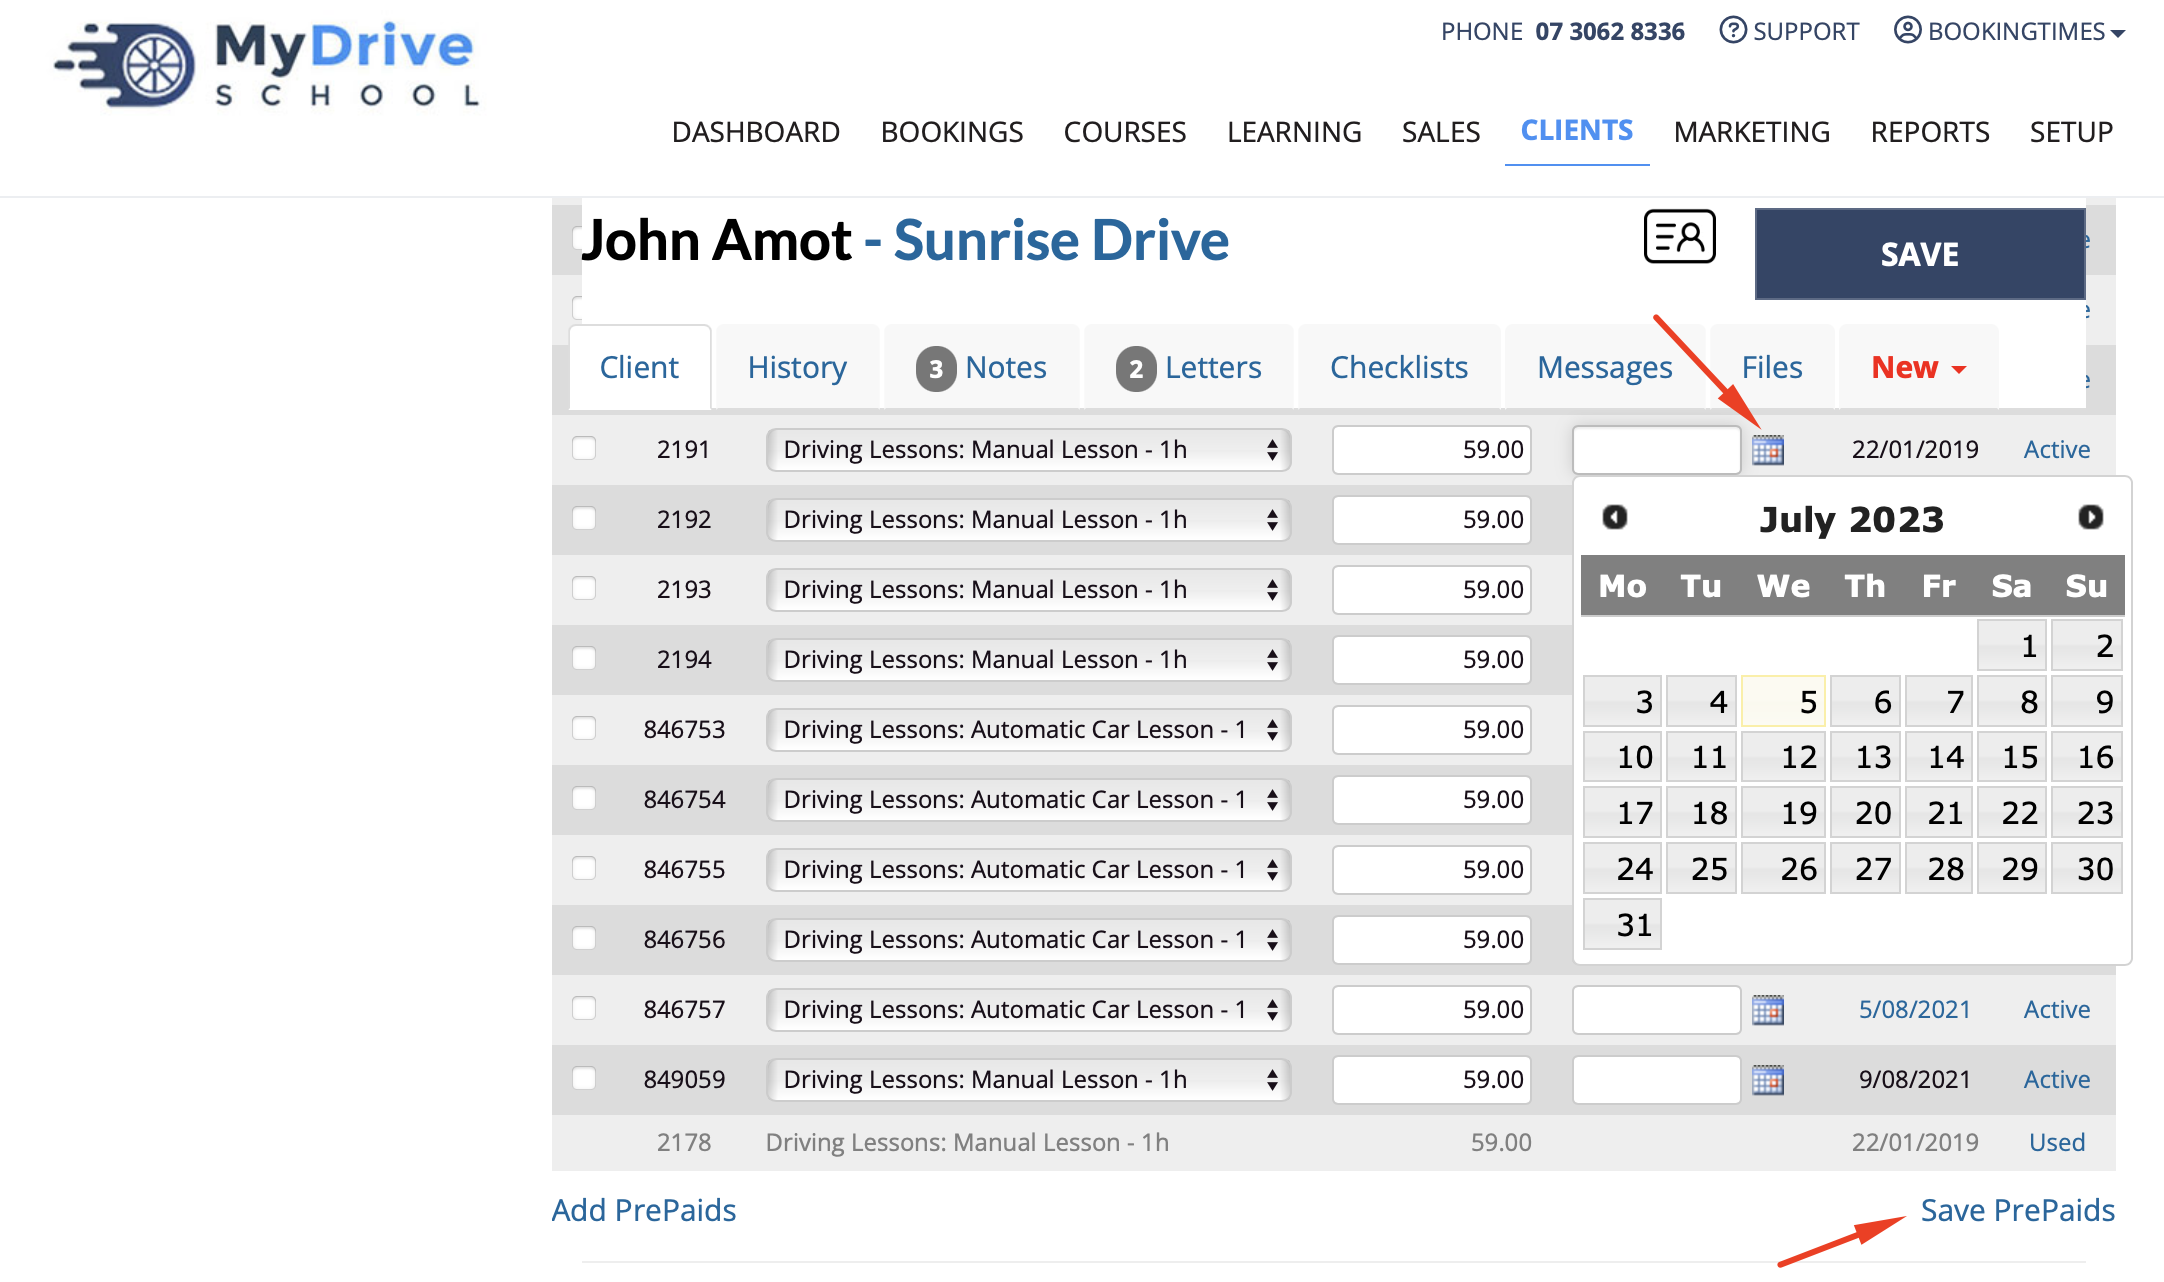Select the Client tab
The height and width of the screenshot is (1282, 2164).
point(639,368)
